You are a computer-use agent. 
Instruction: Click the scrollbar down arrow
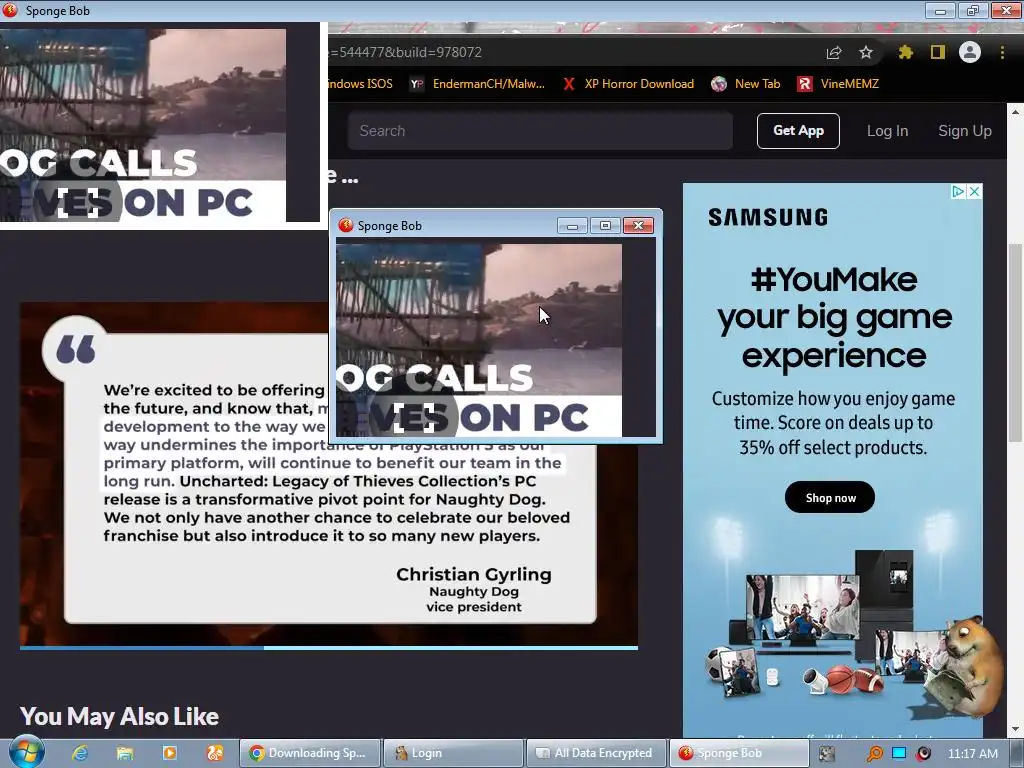pos(1015,729)
